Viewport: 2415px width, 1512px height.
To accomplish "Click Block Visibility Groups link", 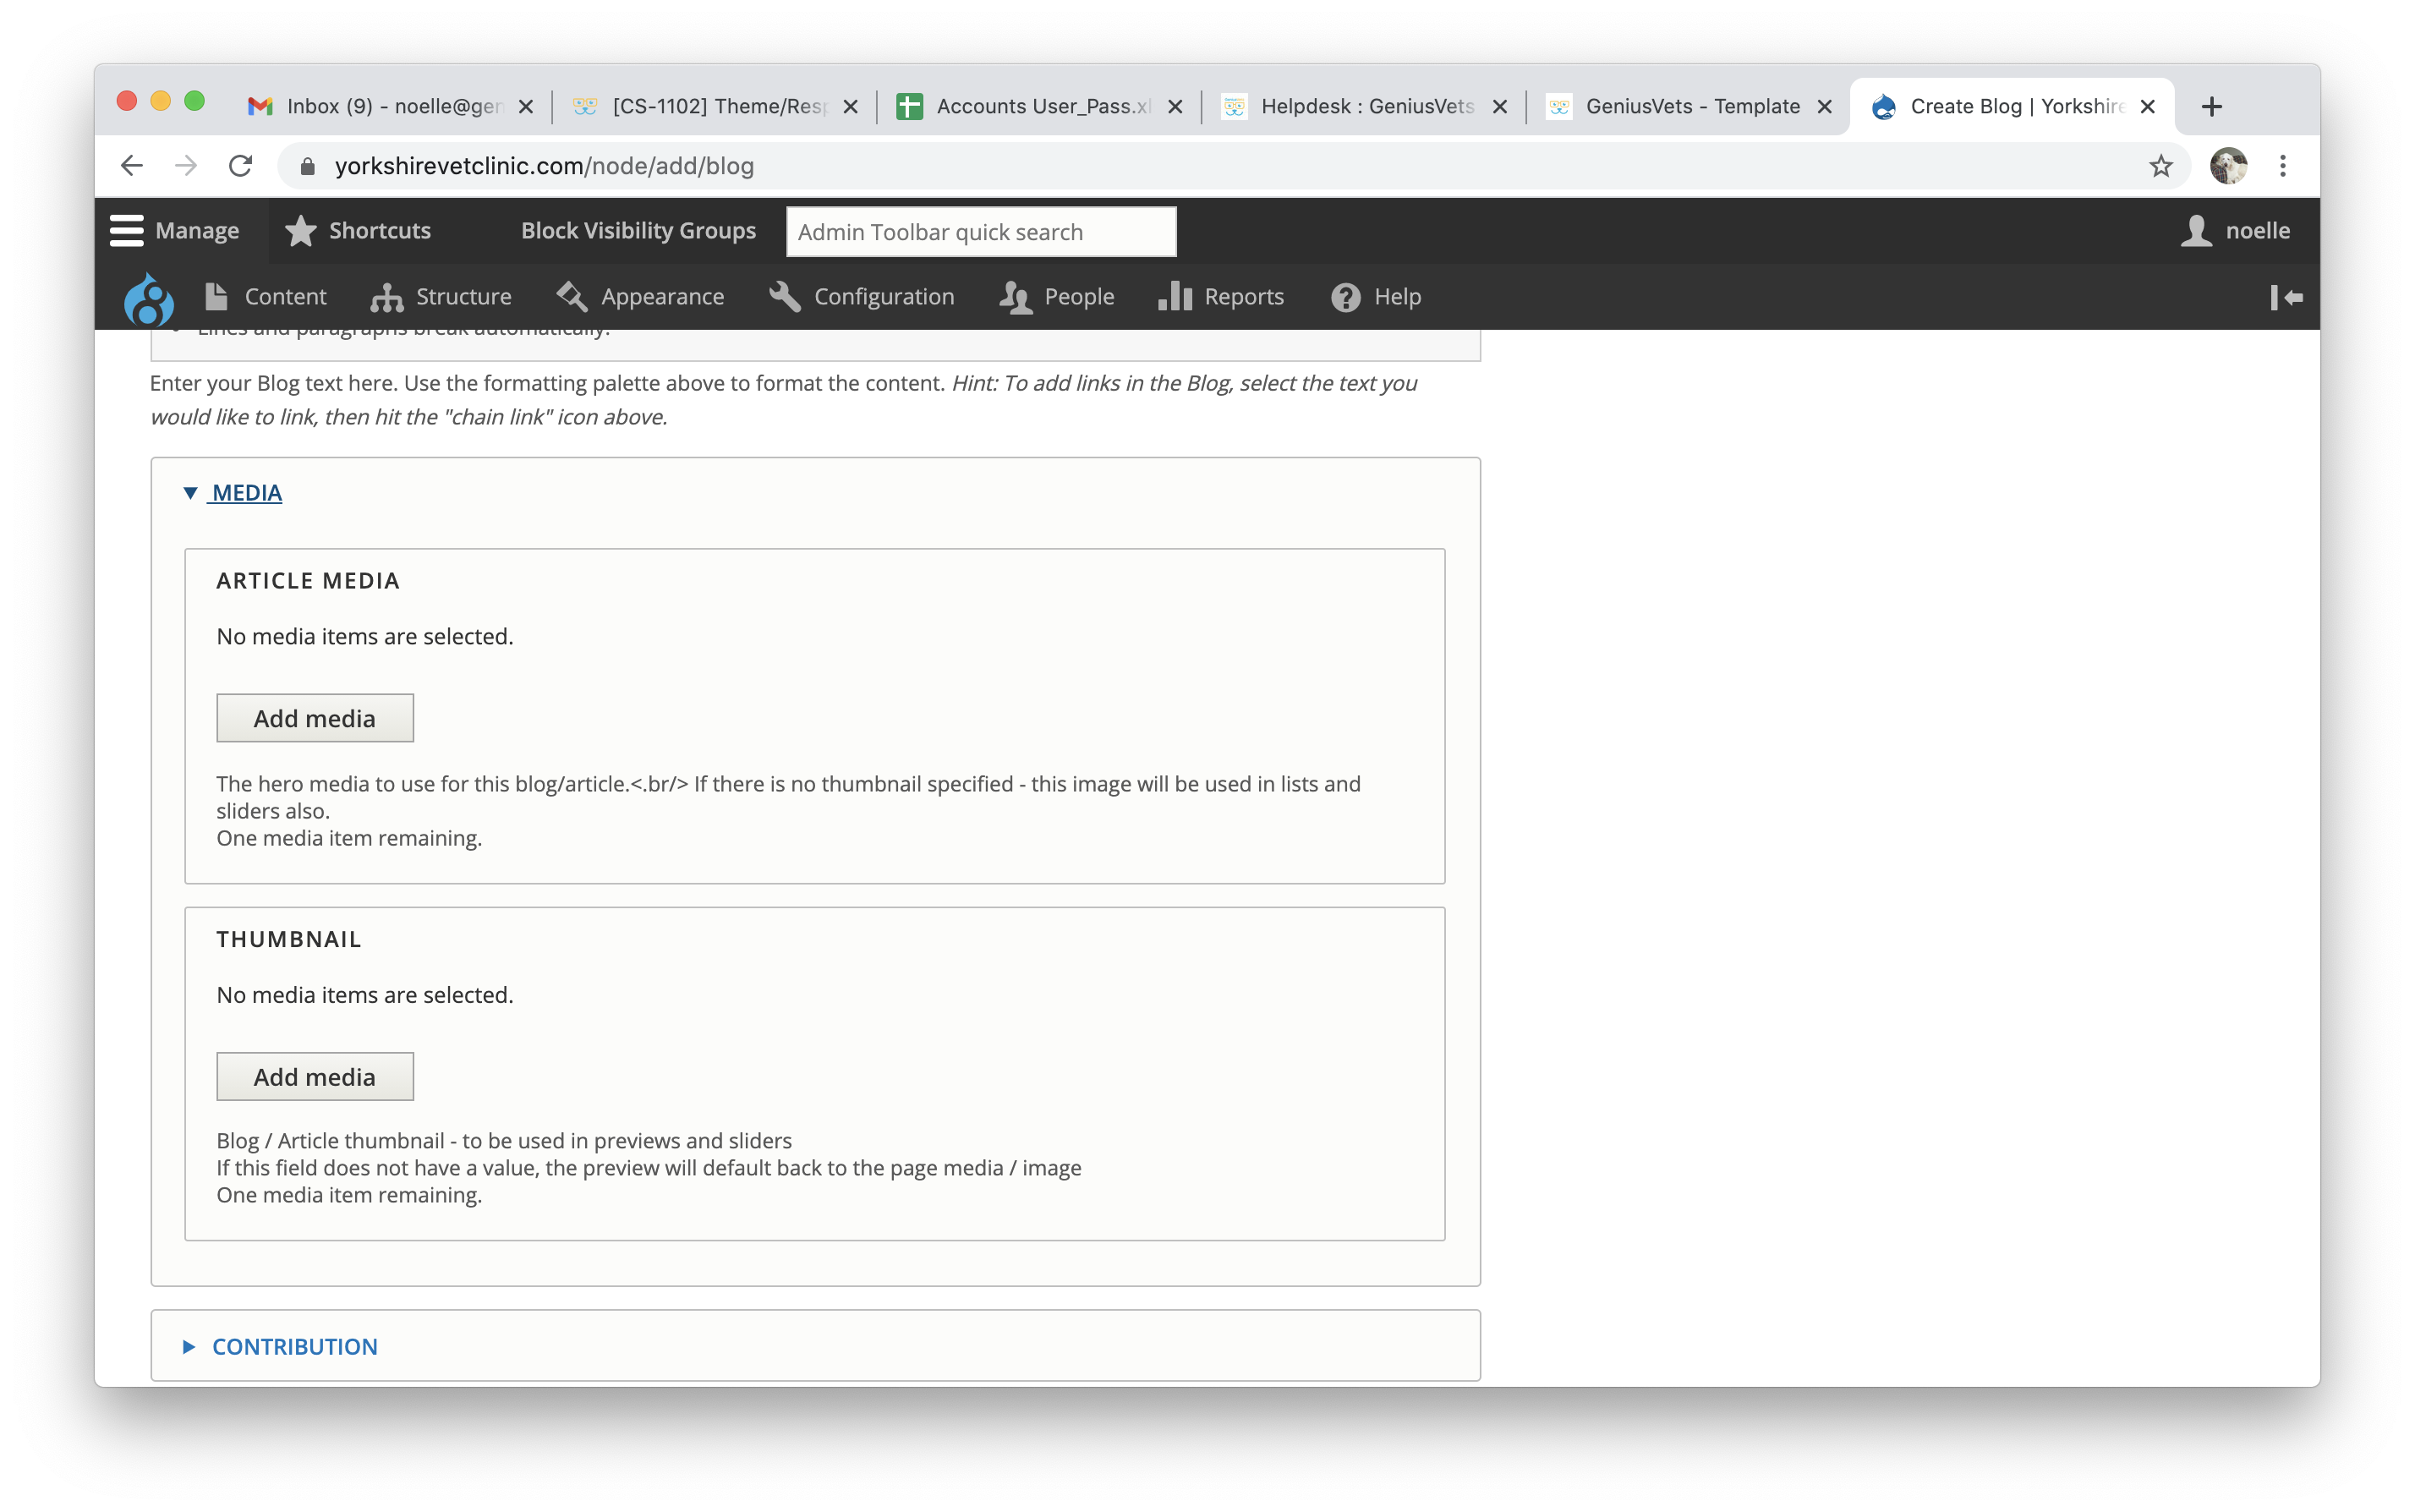I will click(638, 231).
